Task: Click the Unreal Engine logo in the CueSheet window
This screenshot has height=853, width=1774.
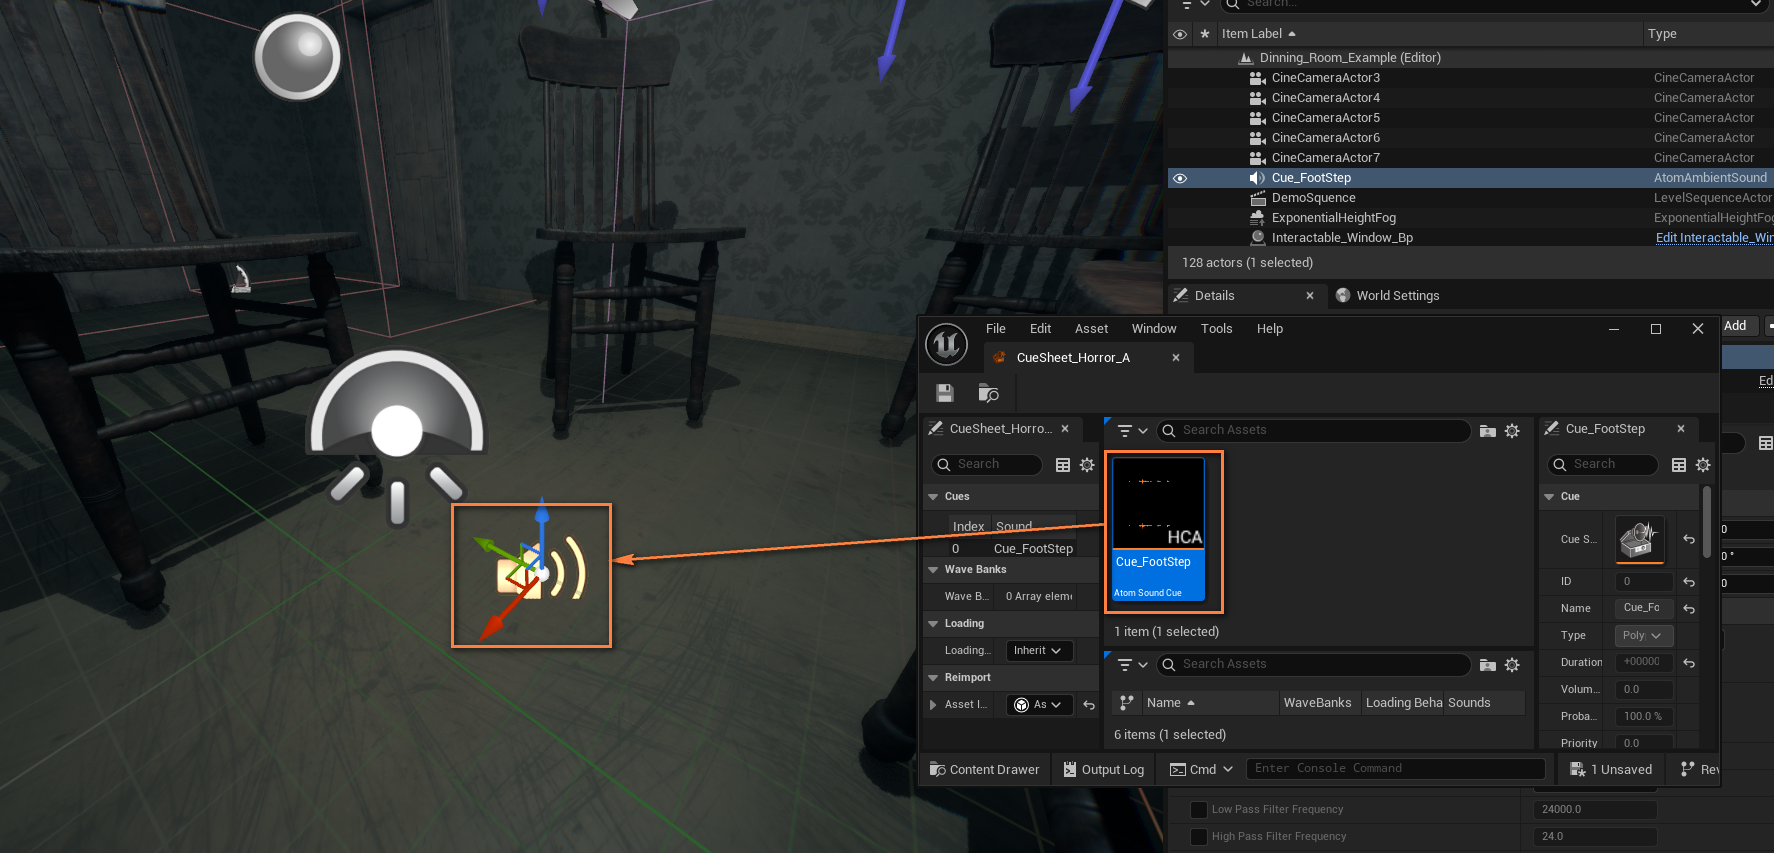Action: pos(946,344)
